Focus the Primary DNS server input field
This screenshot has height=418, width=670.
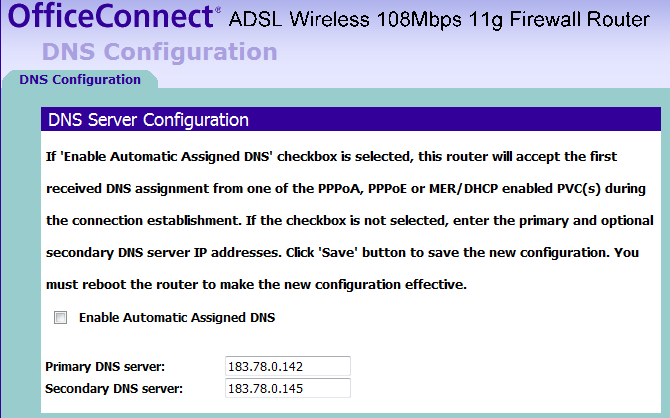tap(288, 367)
